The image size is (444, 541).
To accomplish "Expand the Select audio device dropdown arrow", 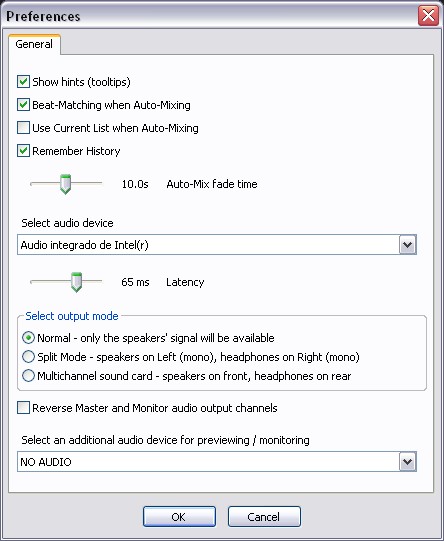I will (x=408, y=245).
